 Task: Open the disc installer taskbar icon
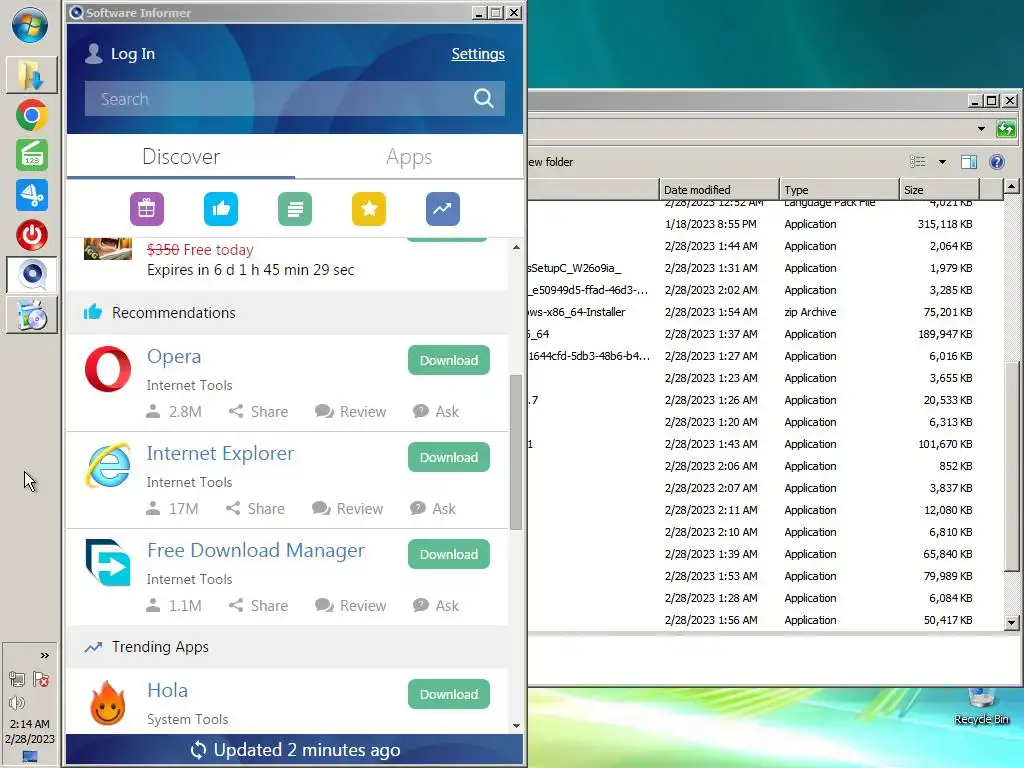click(x=31, y=315)
